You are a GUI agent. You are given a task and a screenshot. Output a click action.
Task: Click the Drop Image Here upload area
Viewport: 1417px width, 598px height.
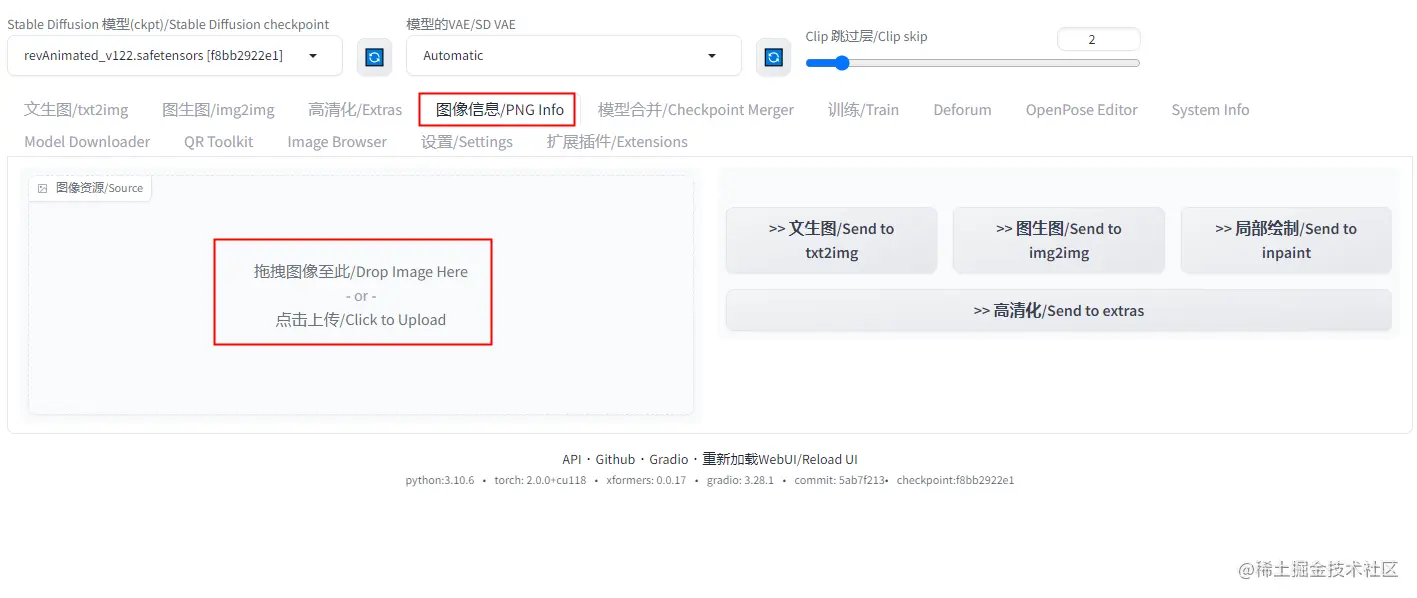[x=360, y=296]
